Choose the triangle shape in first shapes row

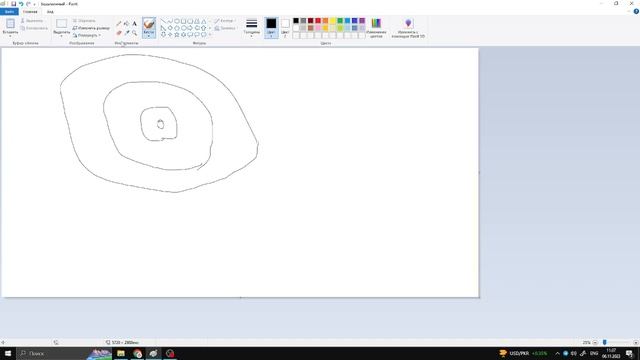click(203, 21)
